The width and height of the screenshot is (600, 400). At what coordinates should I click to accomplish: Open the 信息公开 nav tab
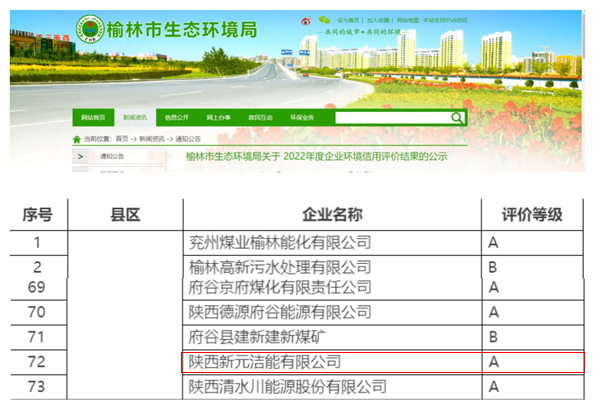176,118
